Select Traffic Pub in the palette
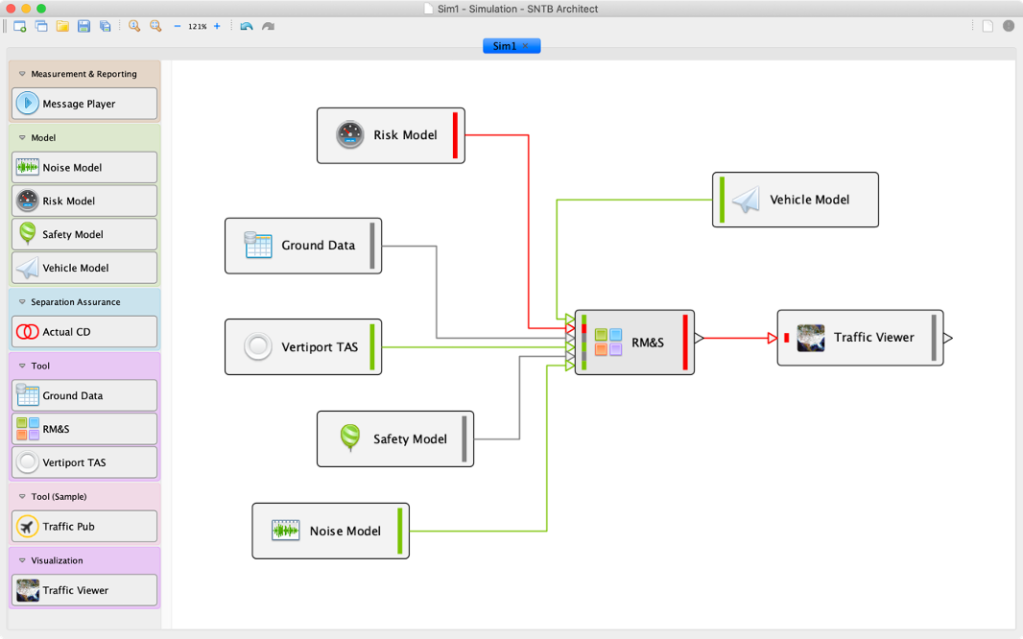The image size is (1023, 639). tap(85, 526)
